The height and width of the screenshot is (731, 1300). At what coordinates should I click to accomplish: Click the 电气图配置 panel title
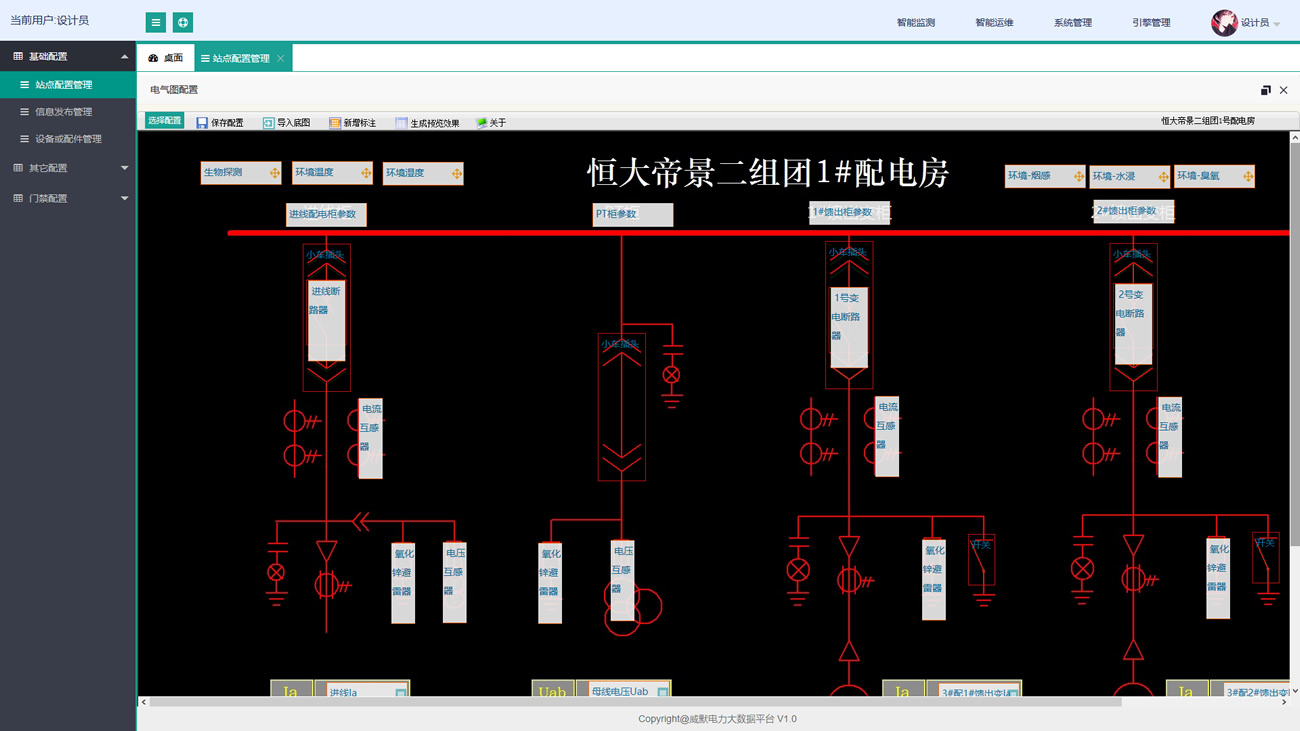pyautogui.click(x=174, y=90)
